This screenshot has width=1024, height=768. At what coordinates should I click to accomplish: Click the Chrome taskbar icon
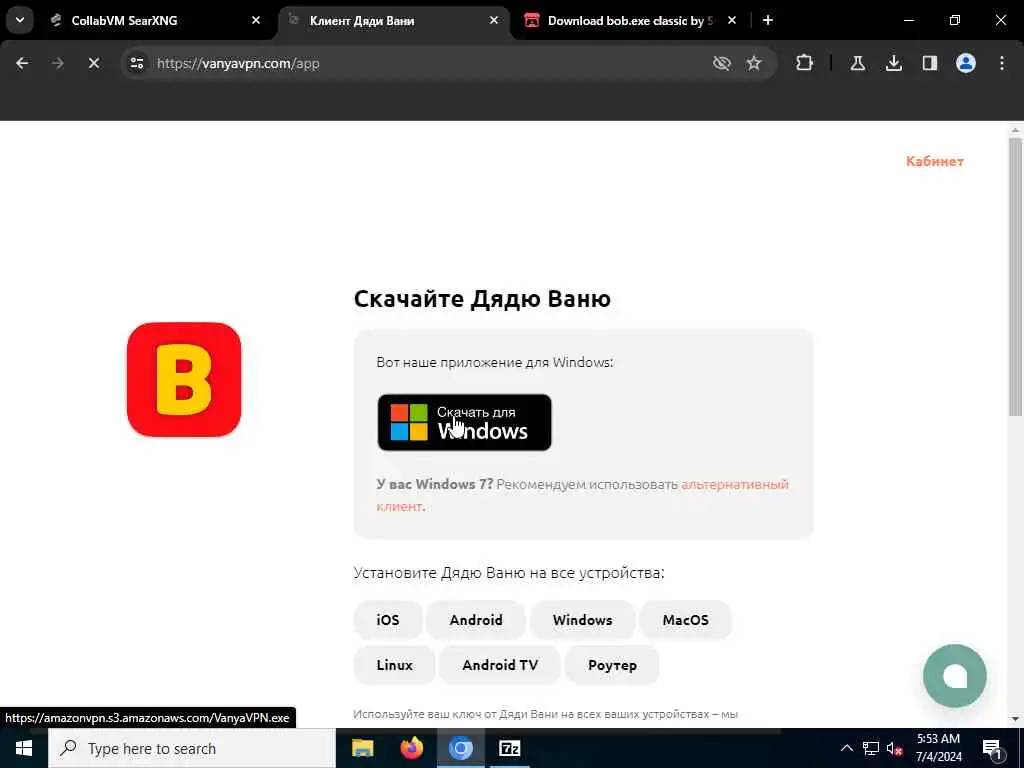pyautogui.click(x=460, y=748)
